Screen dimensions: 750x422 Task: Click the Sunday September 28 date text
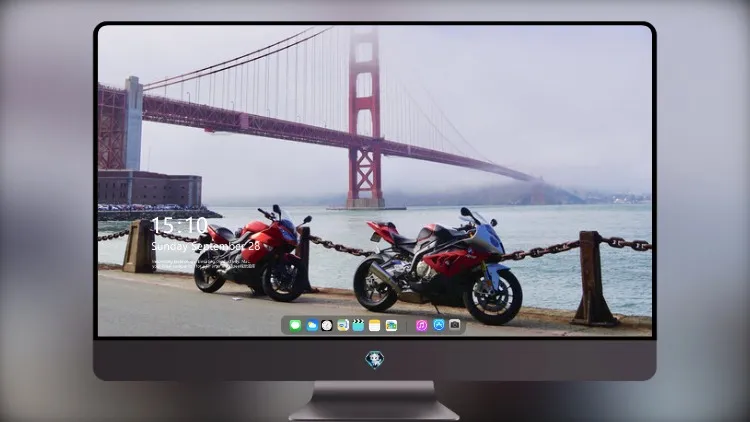(206, 246)
